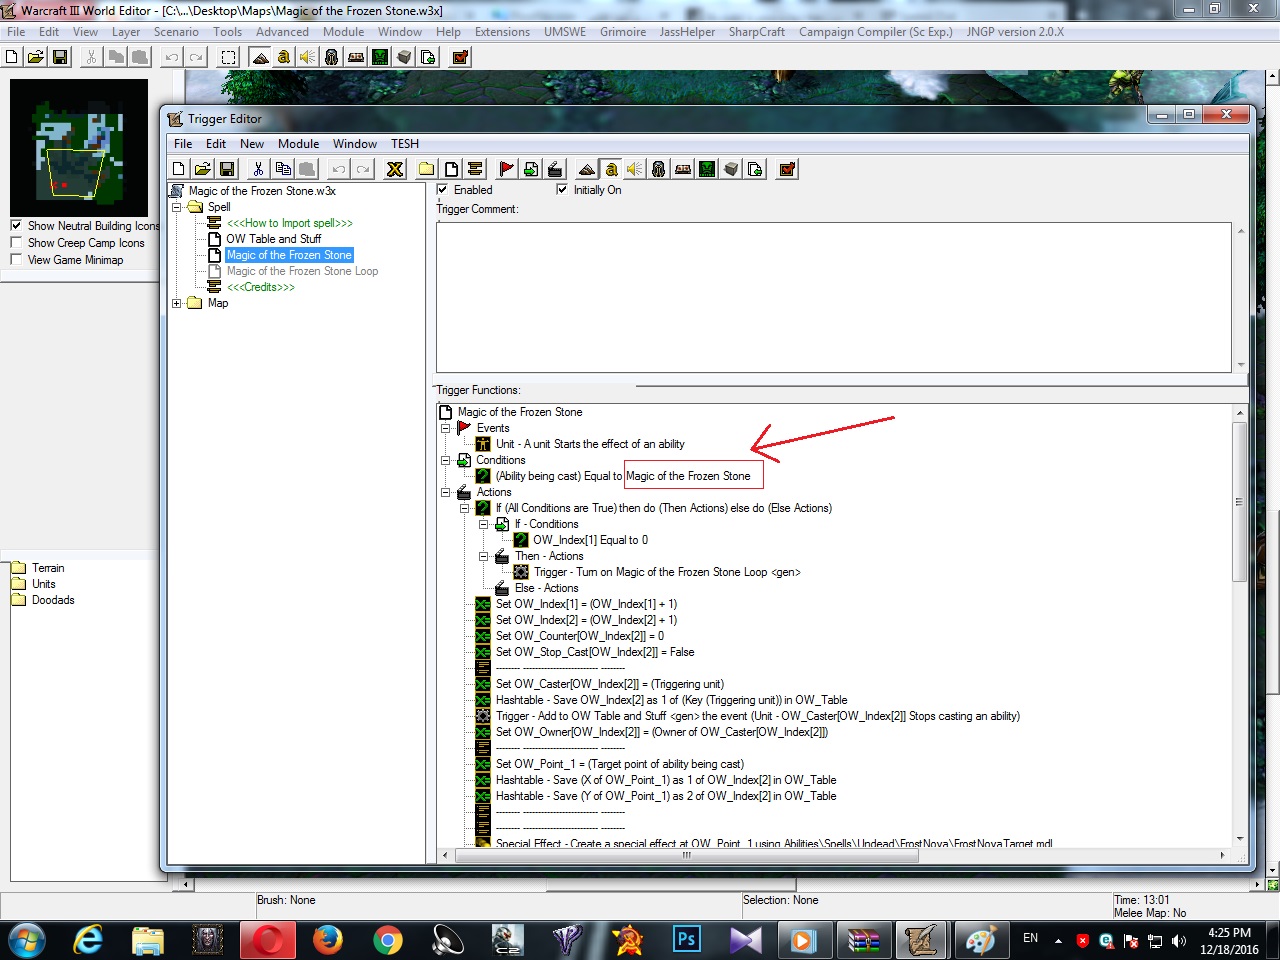
Task: Open Object Manager from Trigger Editor toolbar
Action: [731, 169]
